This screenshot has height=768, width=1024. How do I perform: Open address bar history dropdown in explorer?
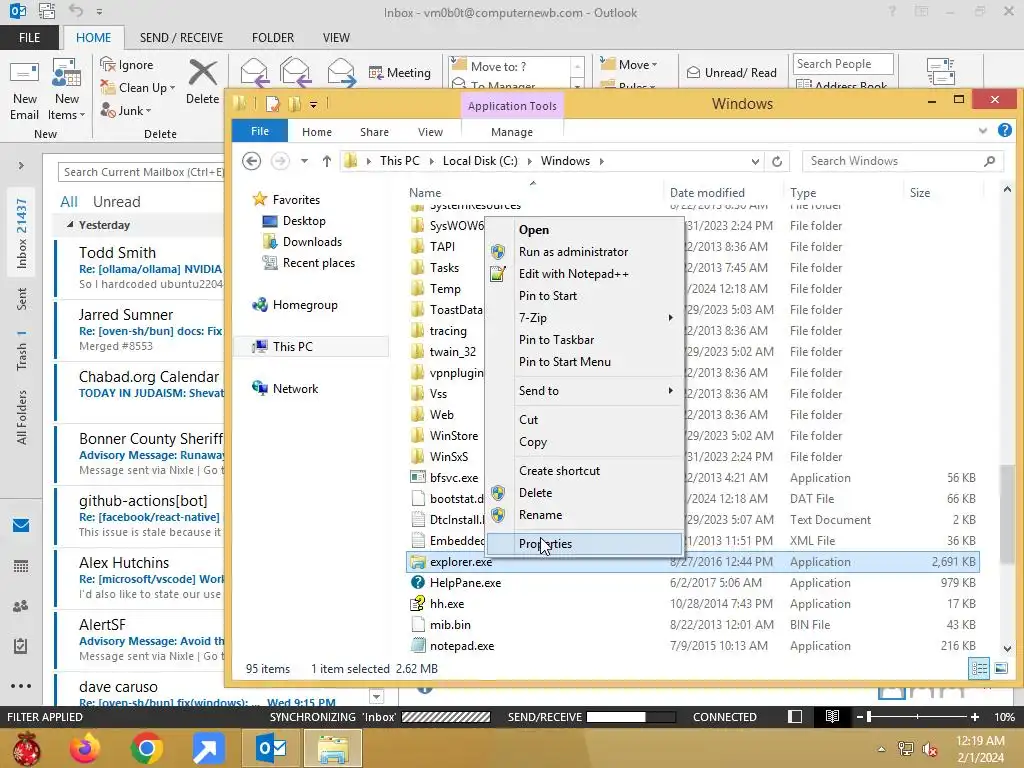(755, 161)
